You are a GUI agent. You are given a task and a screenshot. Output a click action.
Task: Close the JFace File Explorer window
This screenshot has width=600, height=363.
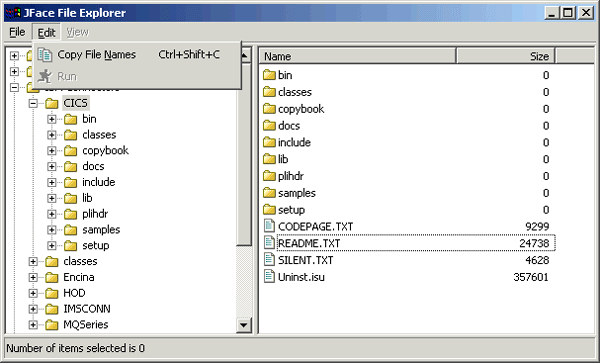tap(586, 13)
